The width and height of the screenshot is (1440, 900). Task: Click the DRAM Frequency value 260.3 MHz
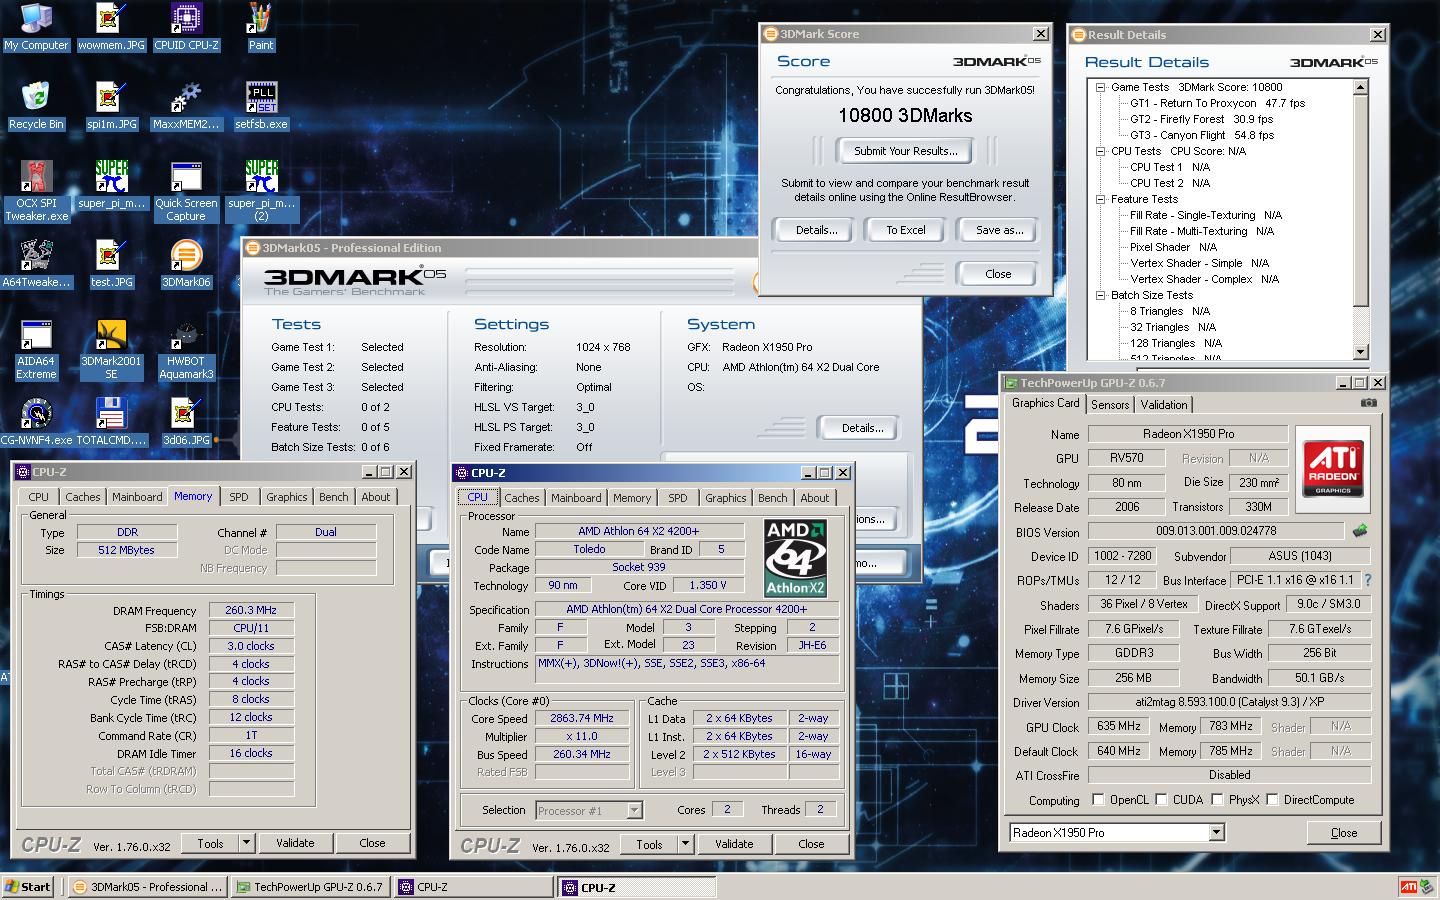251,610
